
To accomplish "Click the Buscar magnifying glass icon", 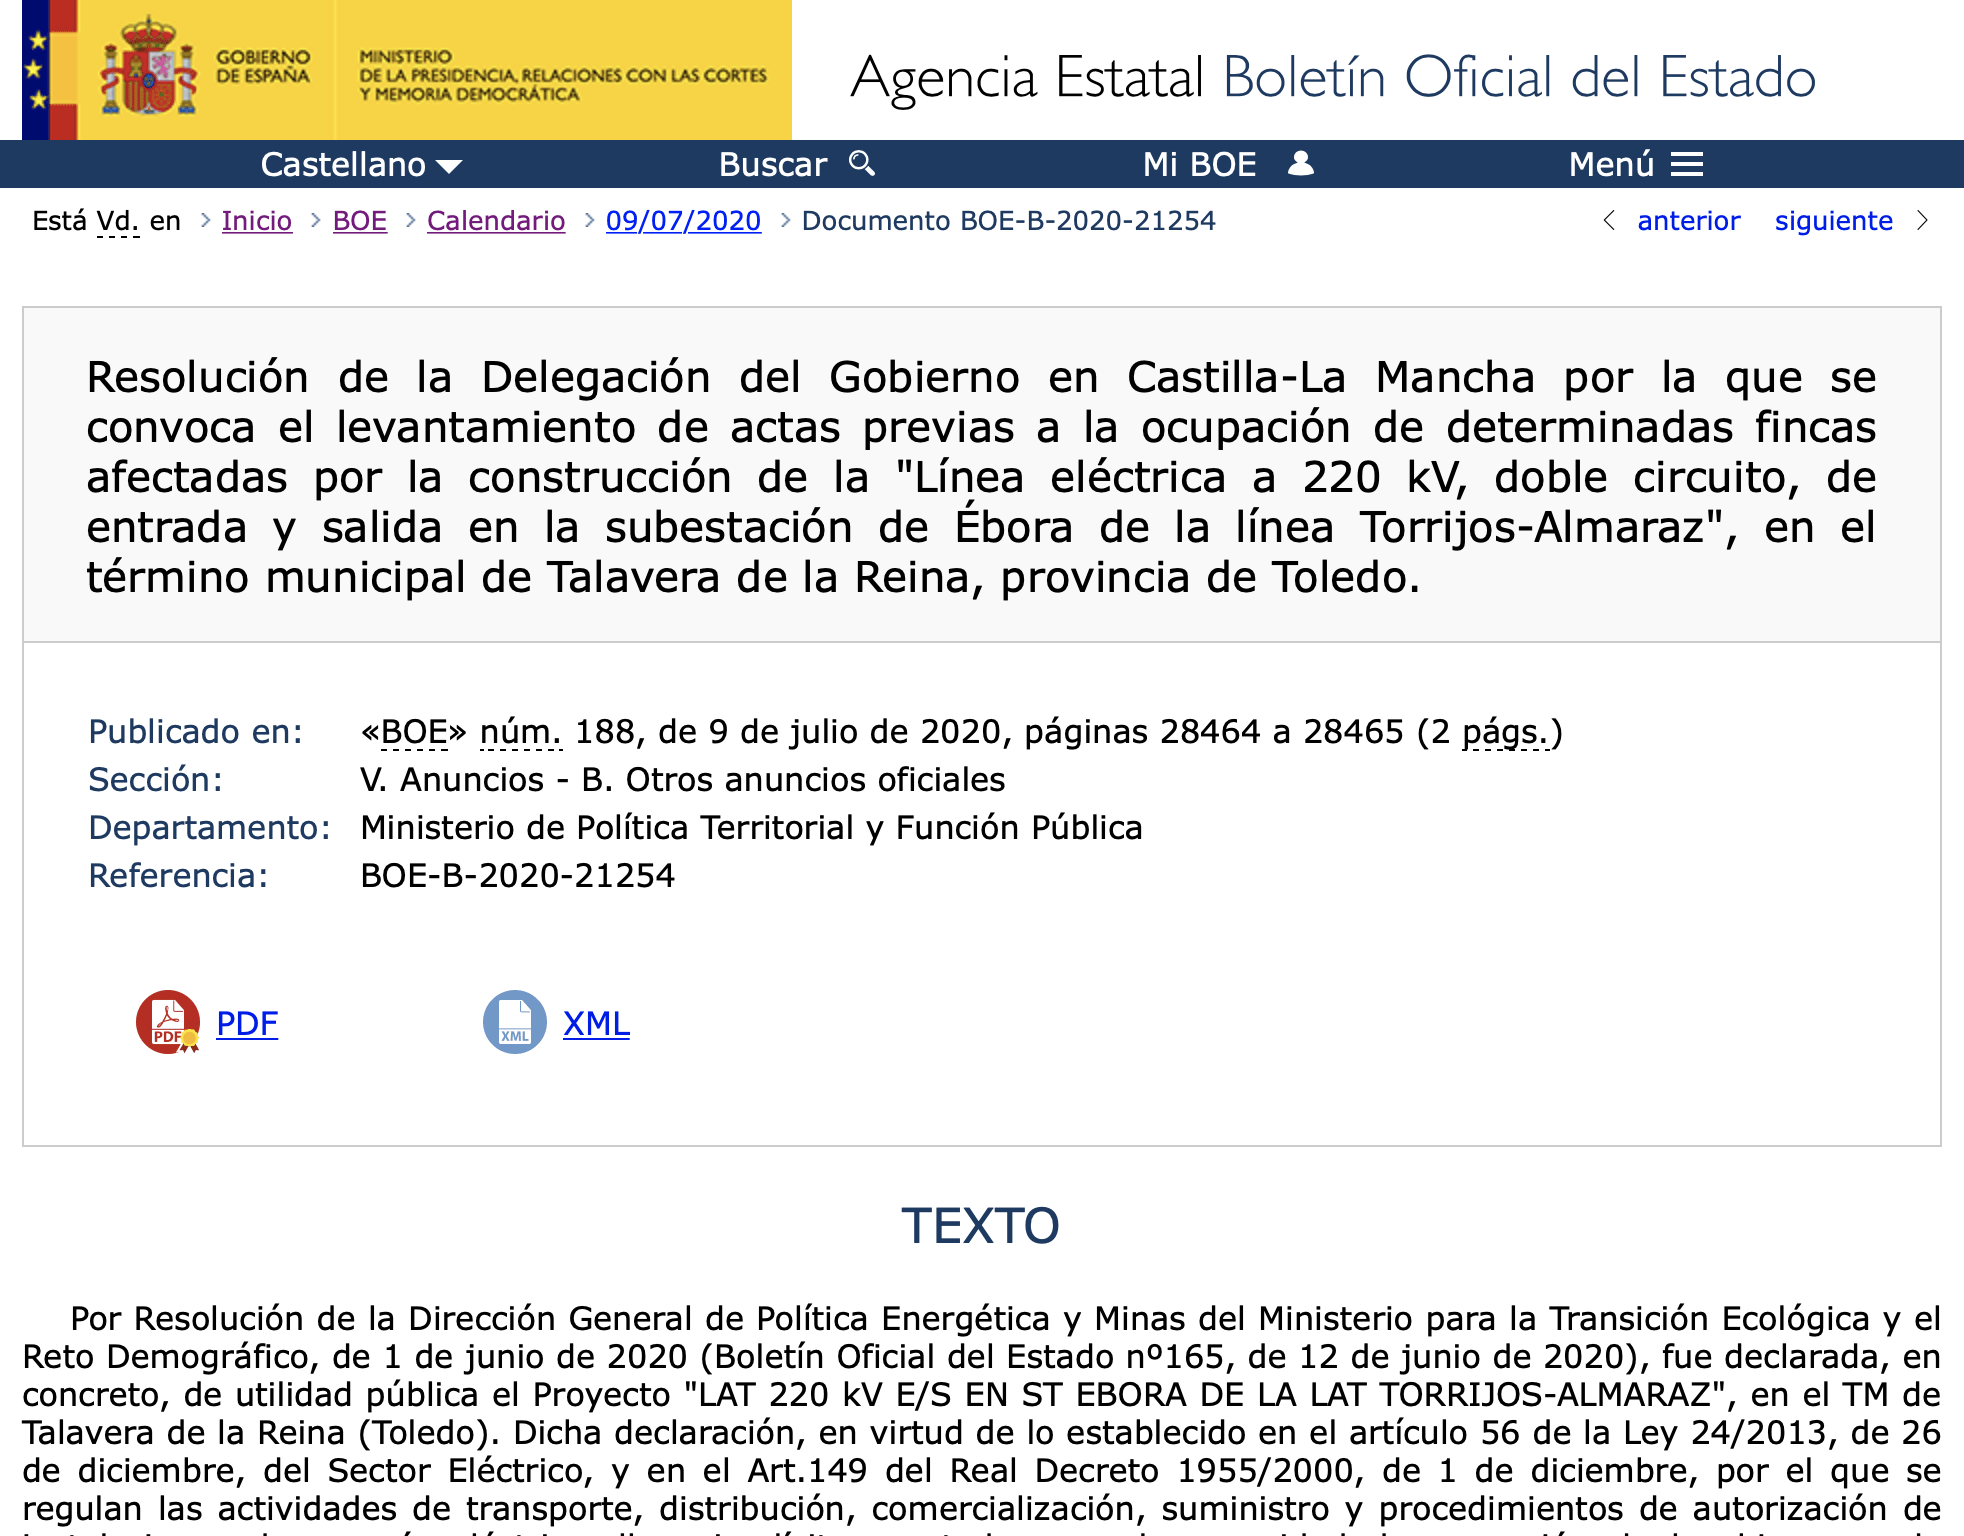I will point(862,163).
